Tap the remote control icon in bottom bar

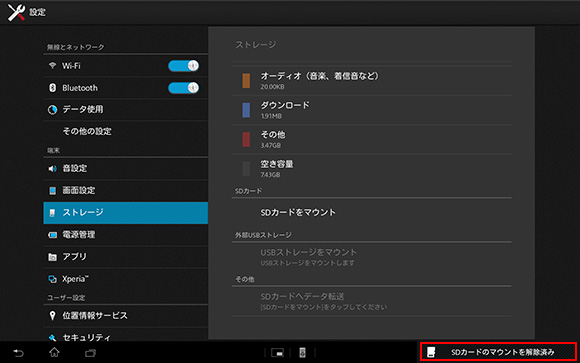click(x=303, y=353)
